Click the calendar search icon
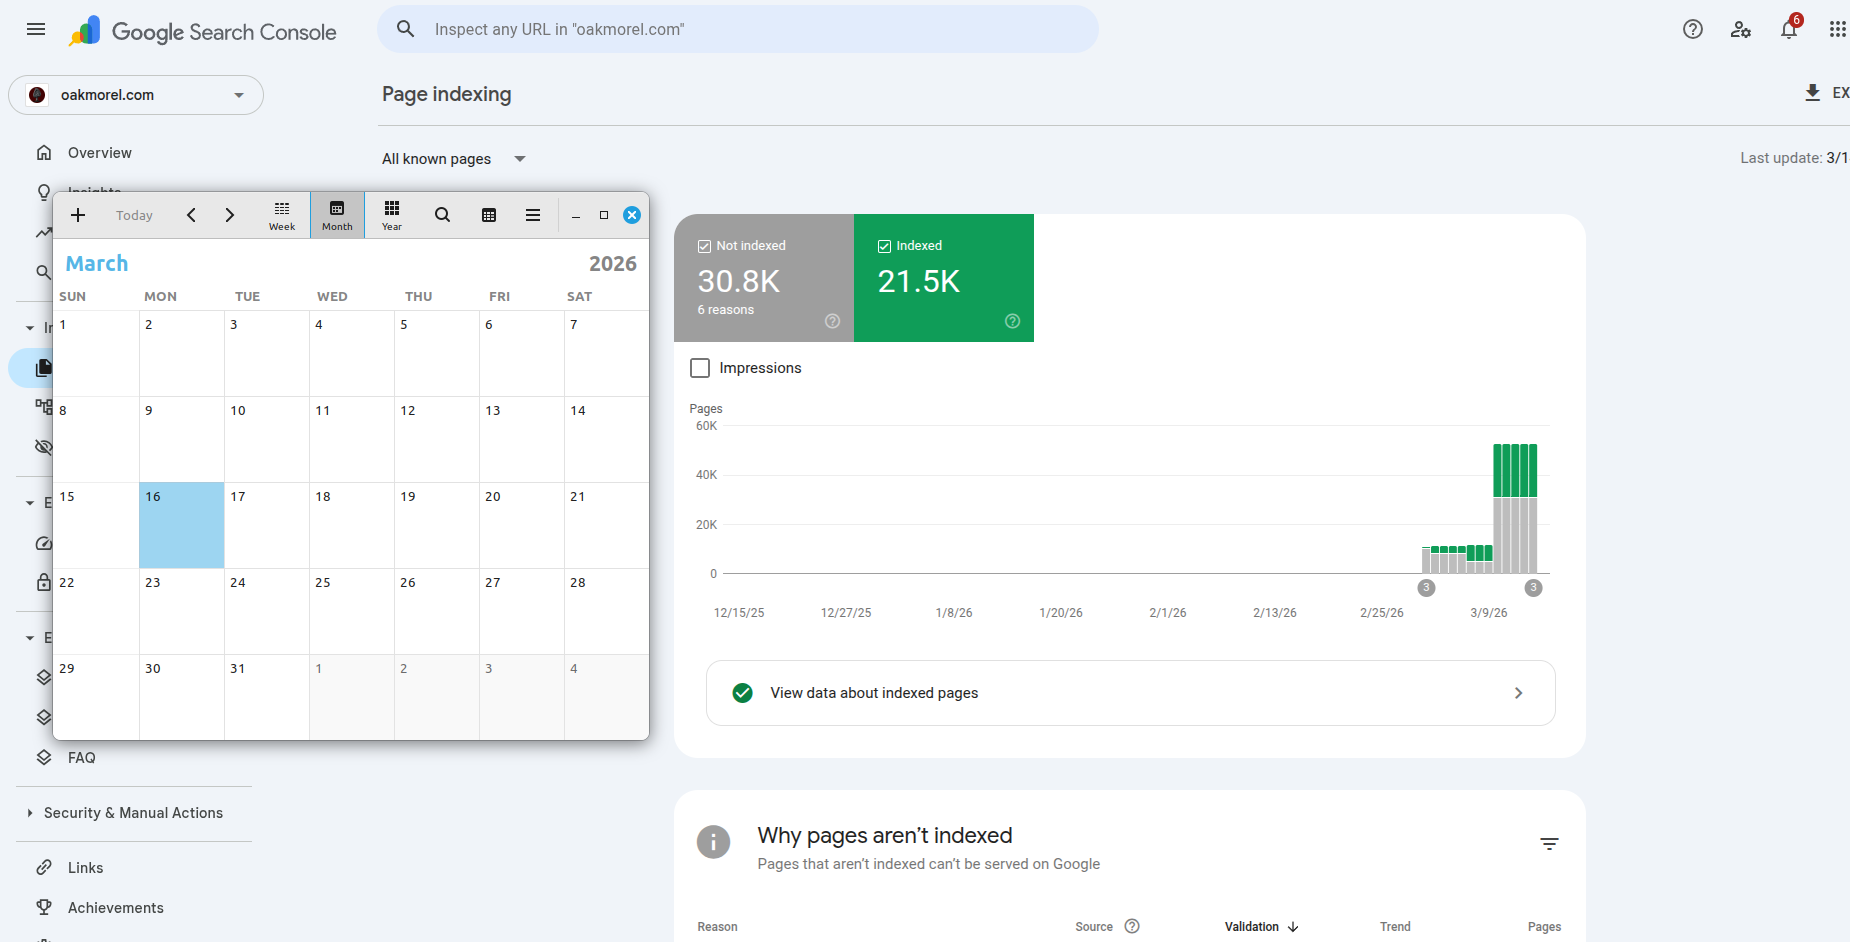This screenshot has height=942, width=1850. pos(442,215)
